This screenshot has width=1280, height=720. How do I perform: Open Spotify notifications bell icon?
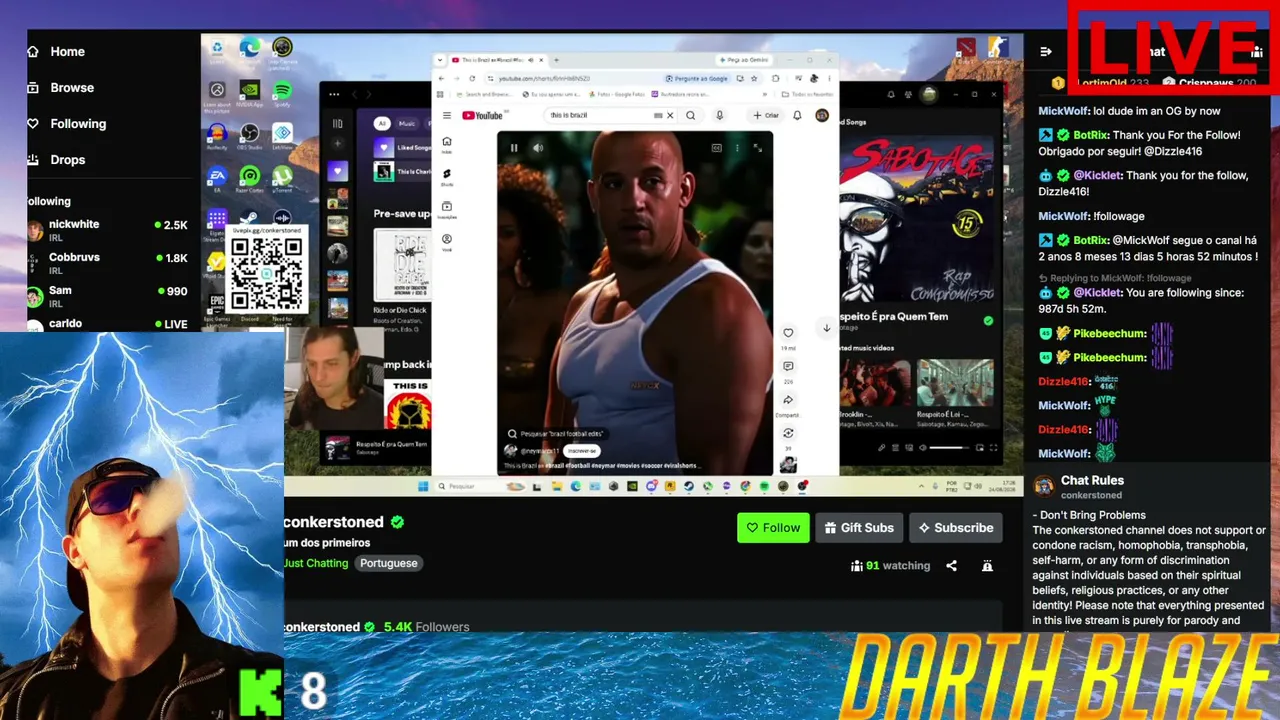891,95
